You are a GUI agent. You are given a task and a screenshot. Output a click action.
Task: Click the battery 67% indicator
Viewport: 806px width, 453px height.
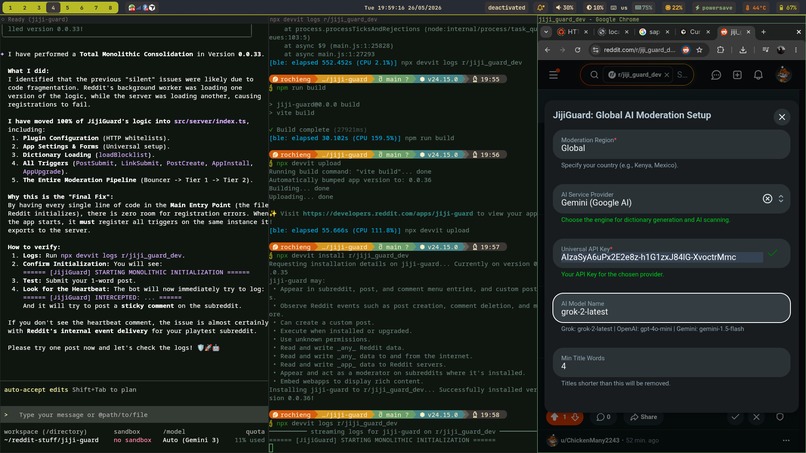[x=788, y=8]
